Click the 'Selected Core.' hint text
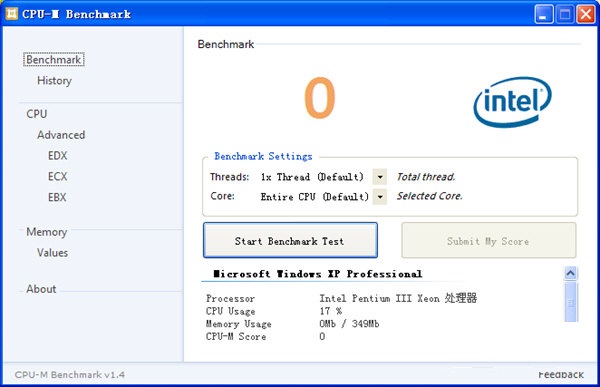The image size is (600, 387). pyautogui.click(x=429, y=196)
